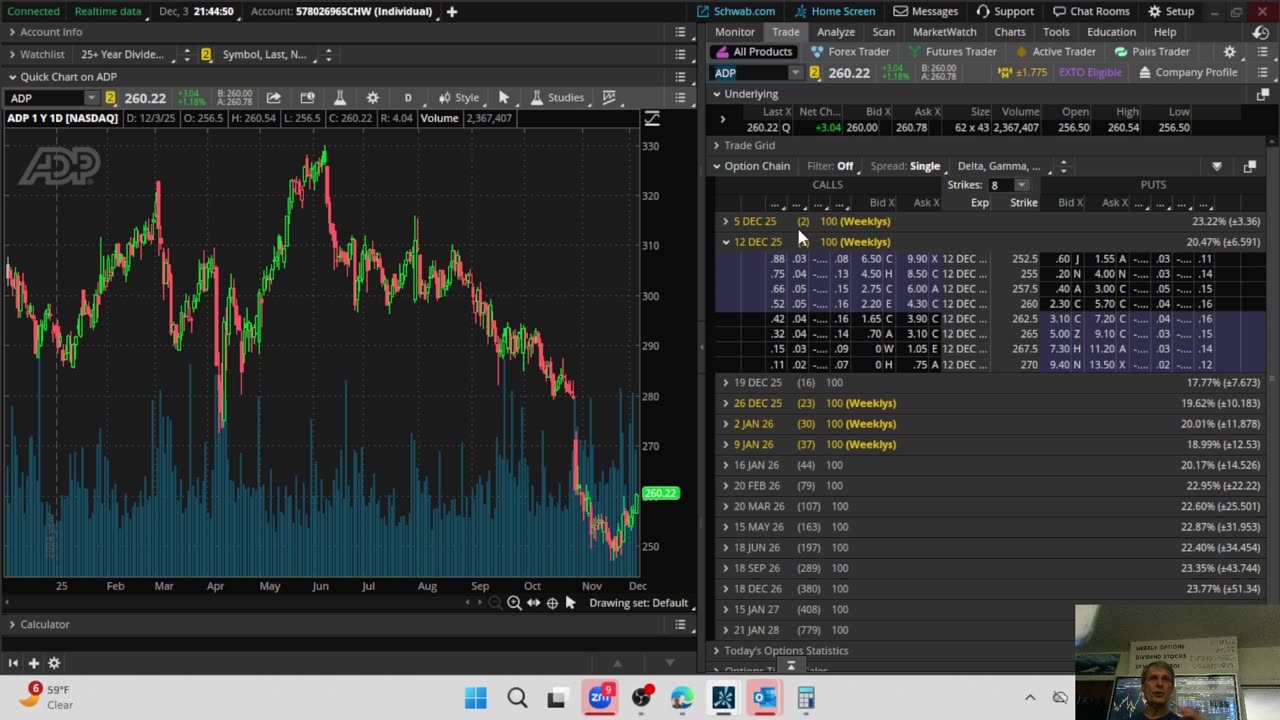
Task: Select the pointer drawing tool in toolbar
Action: (504, 98)
